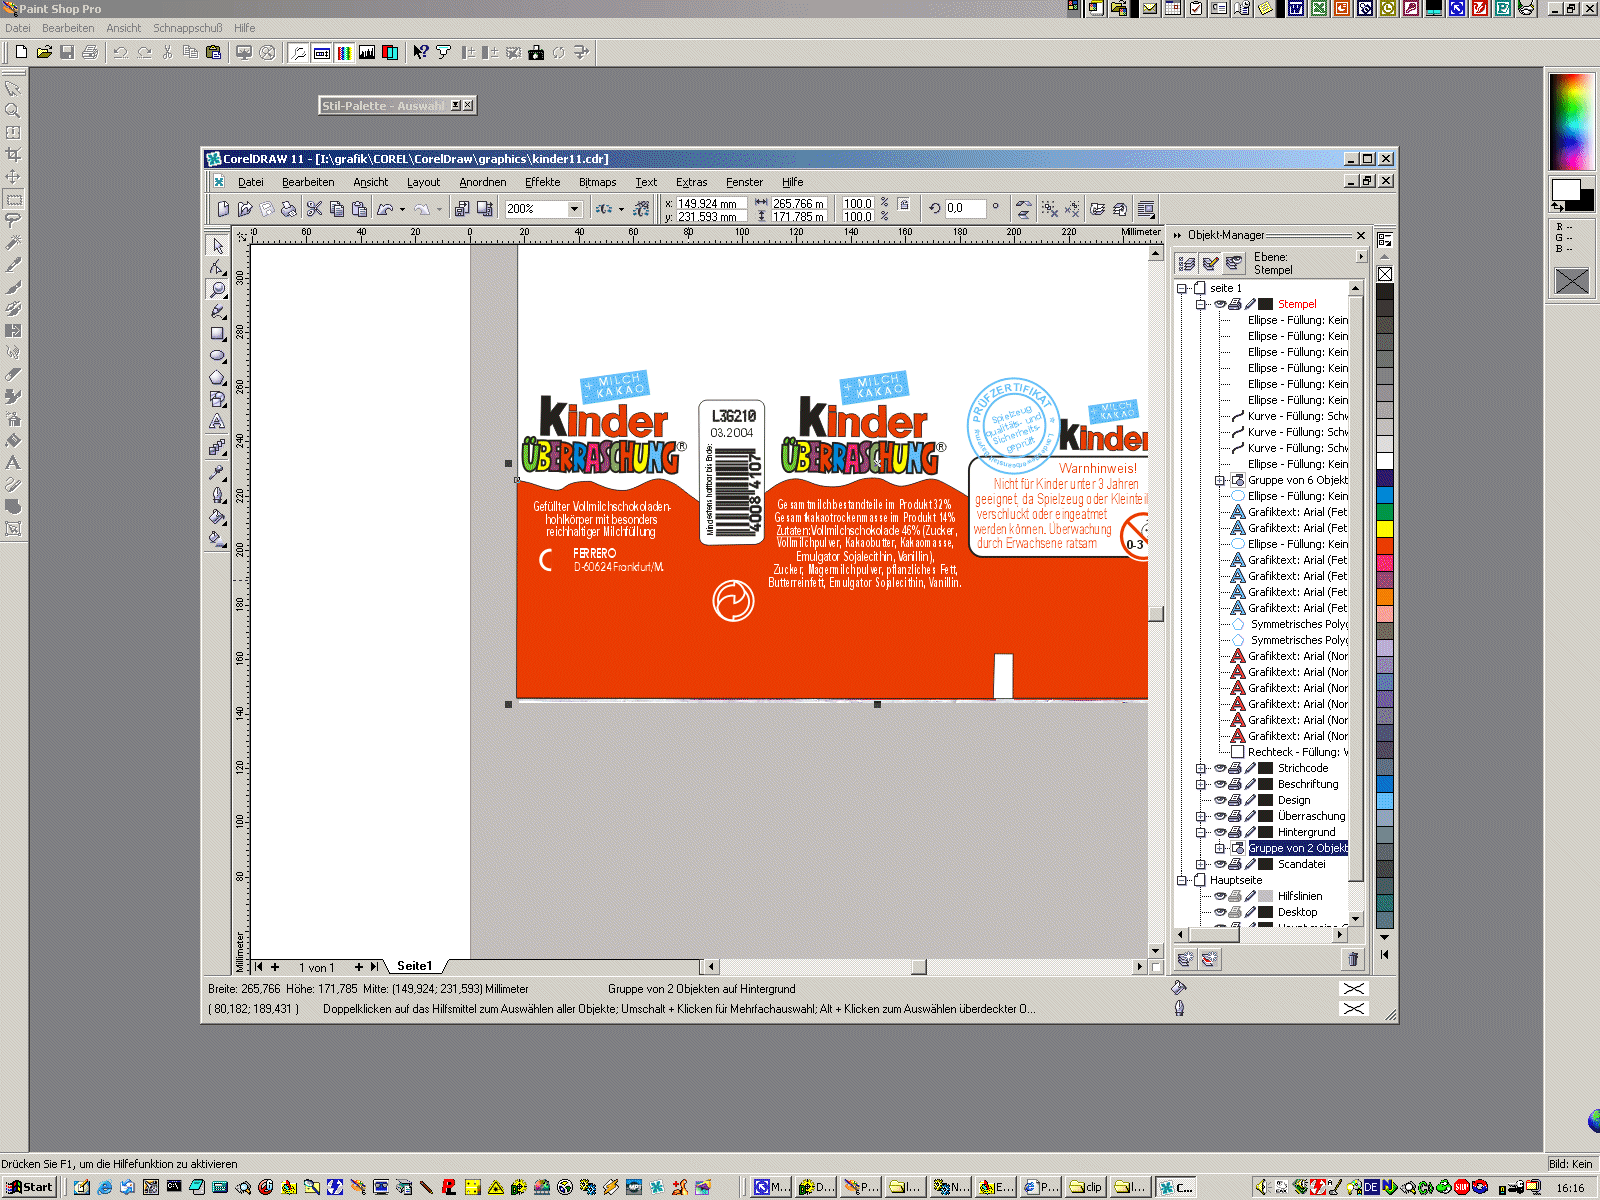
Task: Toggle eye visibility of Strichcode layer
Action: pyautogui.click(x=1220, y=768)
